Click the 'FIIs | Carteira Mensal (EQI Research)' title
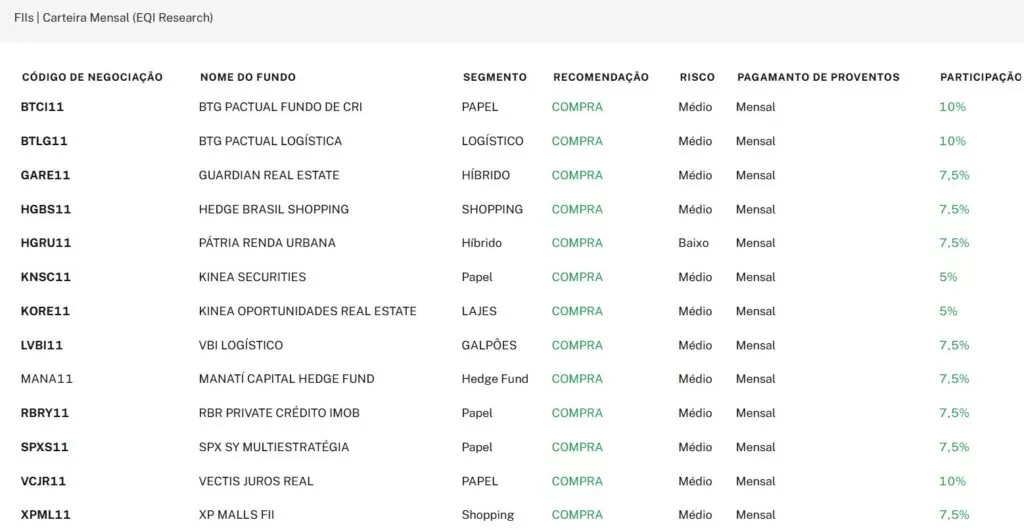The image size is (1024, 530). click(114, 18)
